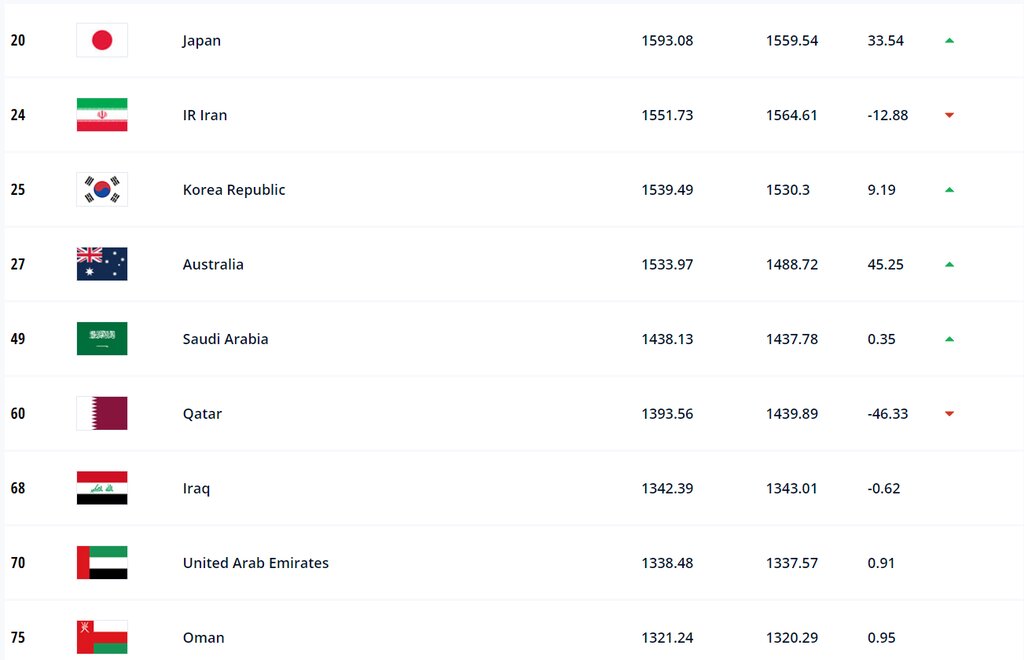Open the Korea Republic team link
The image size is (1024, 660).
(234, 190)
